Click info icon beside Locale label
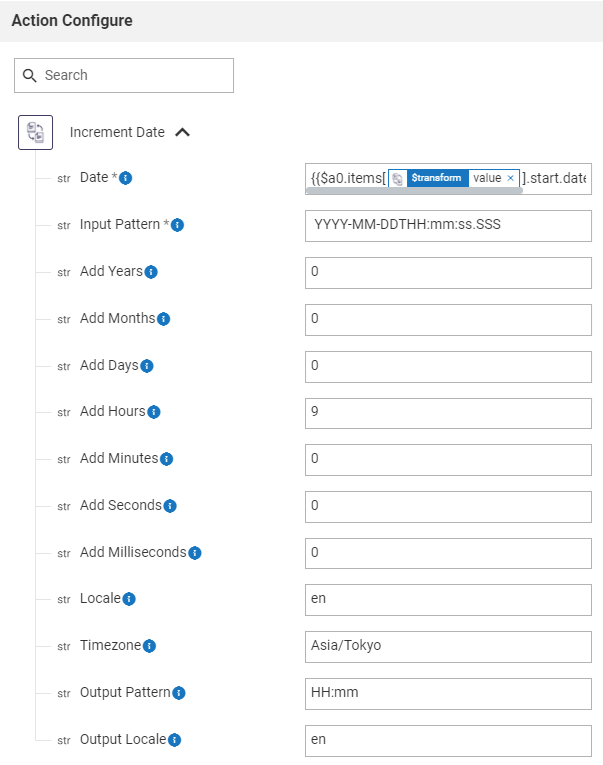The height and width of the screenshot is (765, 603). pyautogui.click(x=129, y=599)
